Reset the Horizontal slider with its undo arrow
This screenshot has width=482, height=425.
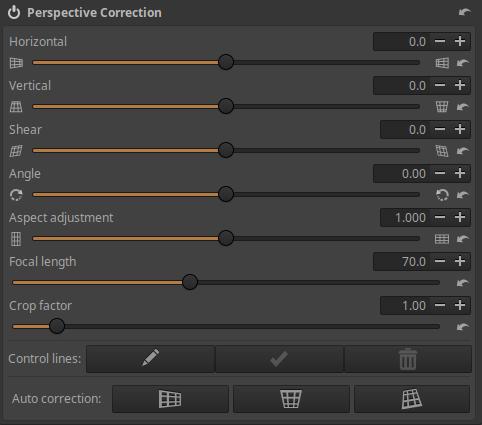pos(463,63)
